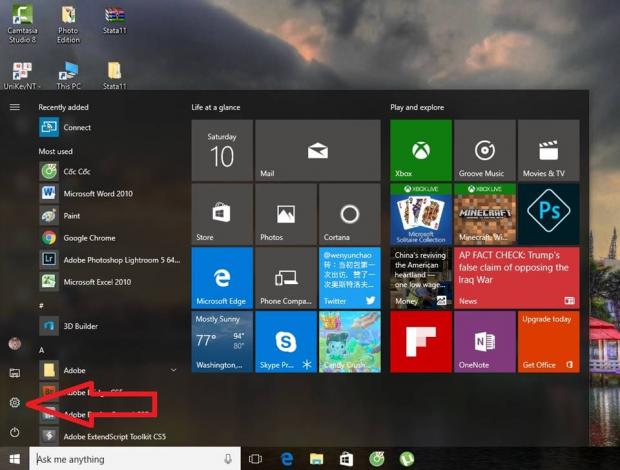Open the Microsoft Edge tile
The image size is (620, 470).
click(222, 277)
